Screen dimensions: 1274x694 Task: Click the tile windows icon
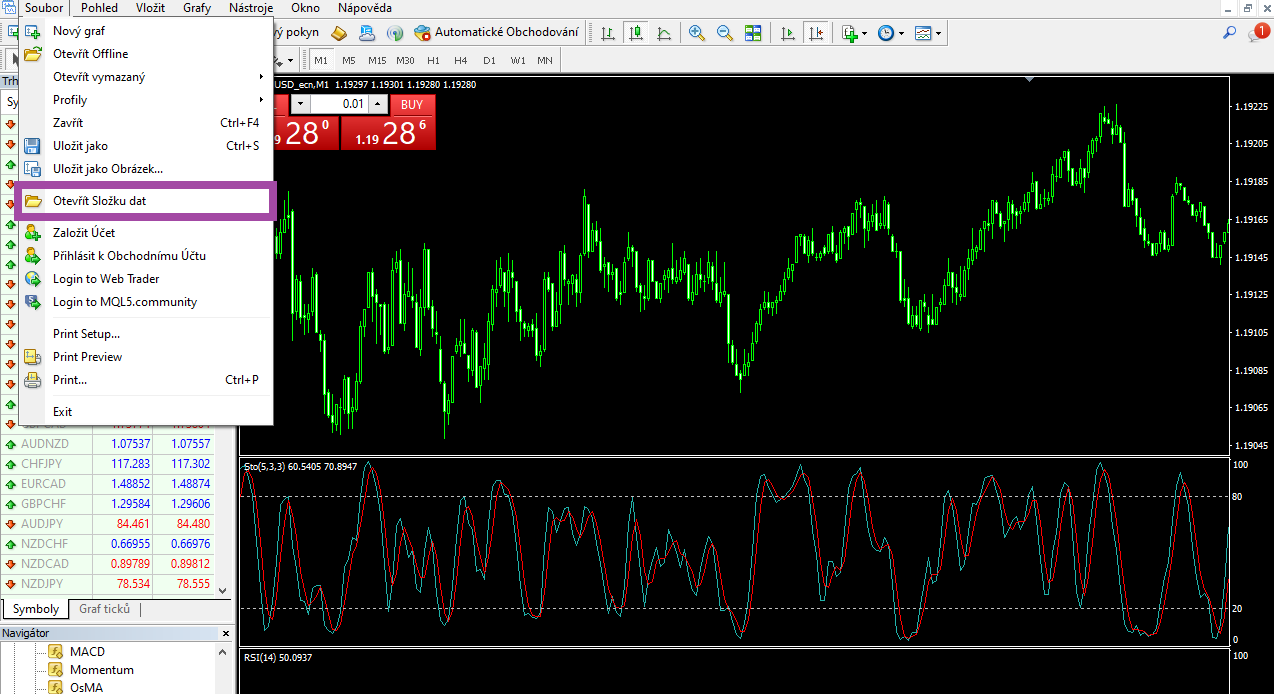pos(752,33)
